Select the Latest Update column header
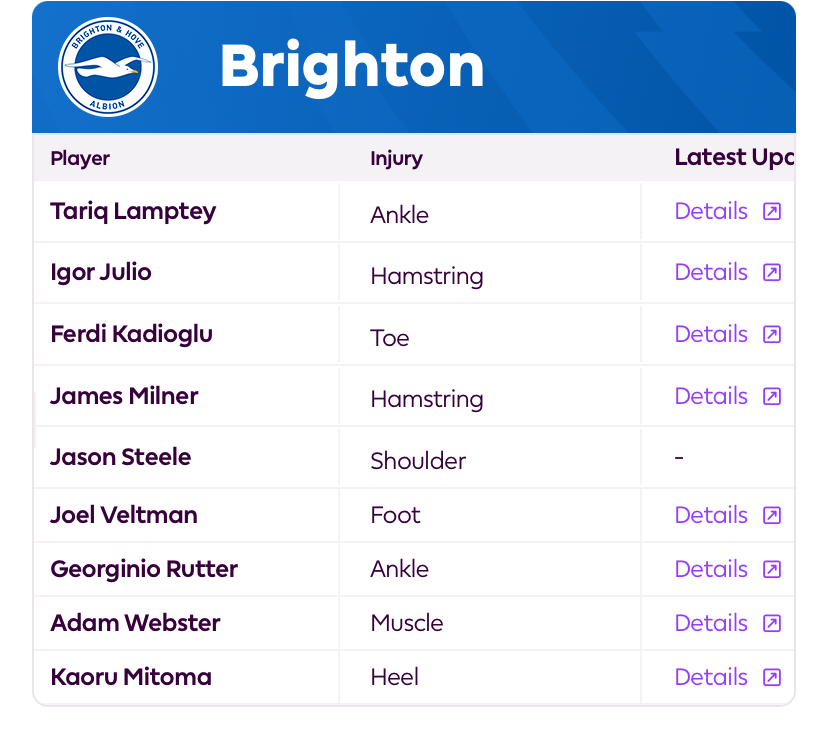 click(735, 157)
